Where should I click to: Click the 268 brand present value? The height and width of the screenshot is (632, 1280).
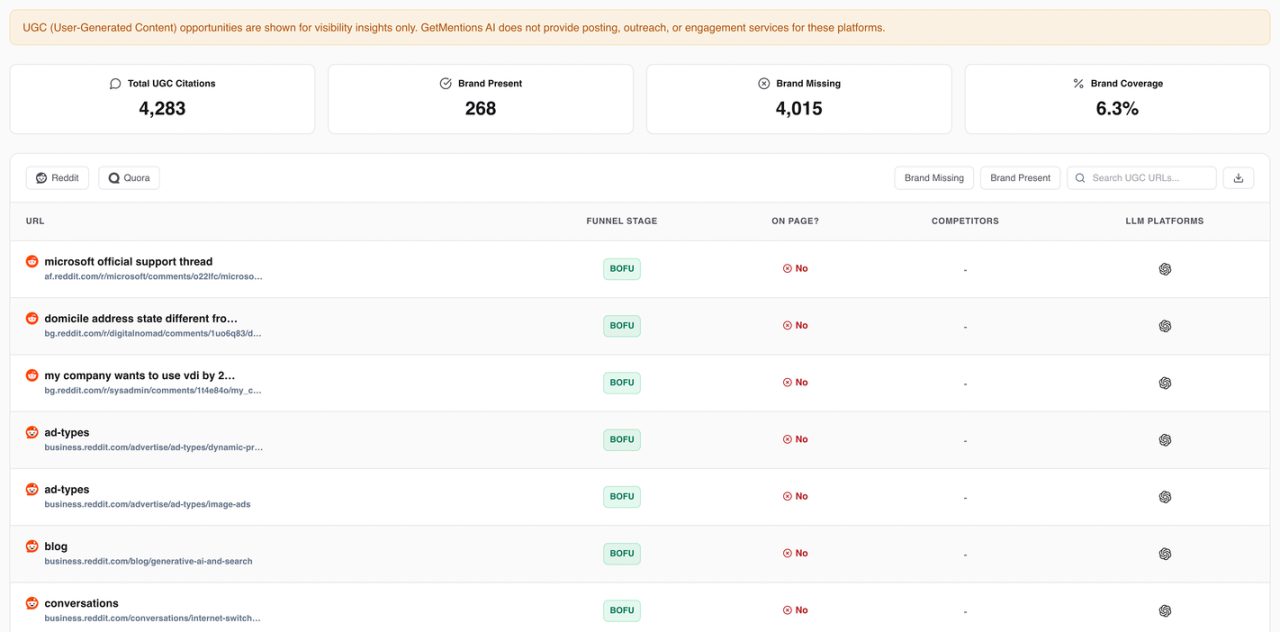(480, 109)
